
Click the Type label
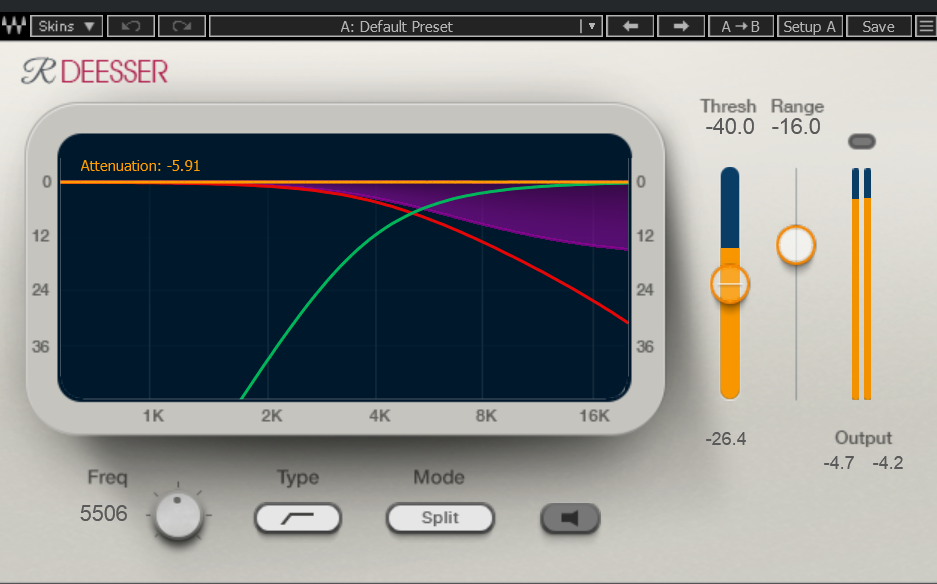click(298, 477)
